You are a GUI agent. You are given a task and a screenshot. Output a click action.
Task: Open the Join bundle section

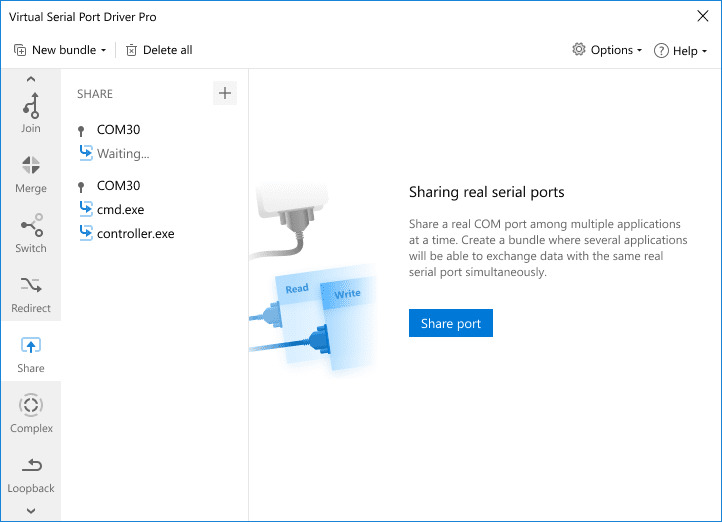point(31,113)
